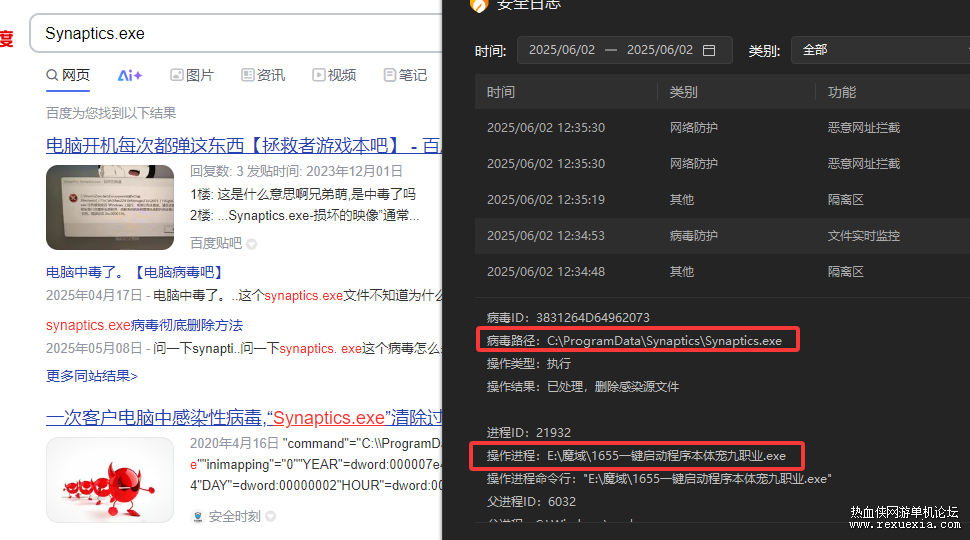970x540 pixels.
Task: Open the error dialog thumbnail of first result
Action: point(110,207)
